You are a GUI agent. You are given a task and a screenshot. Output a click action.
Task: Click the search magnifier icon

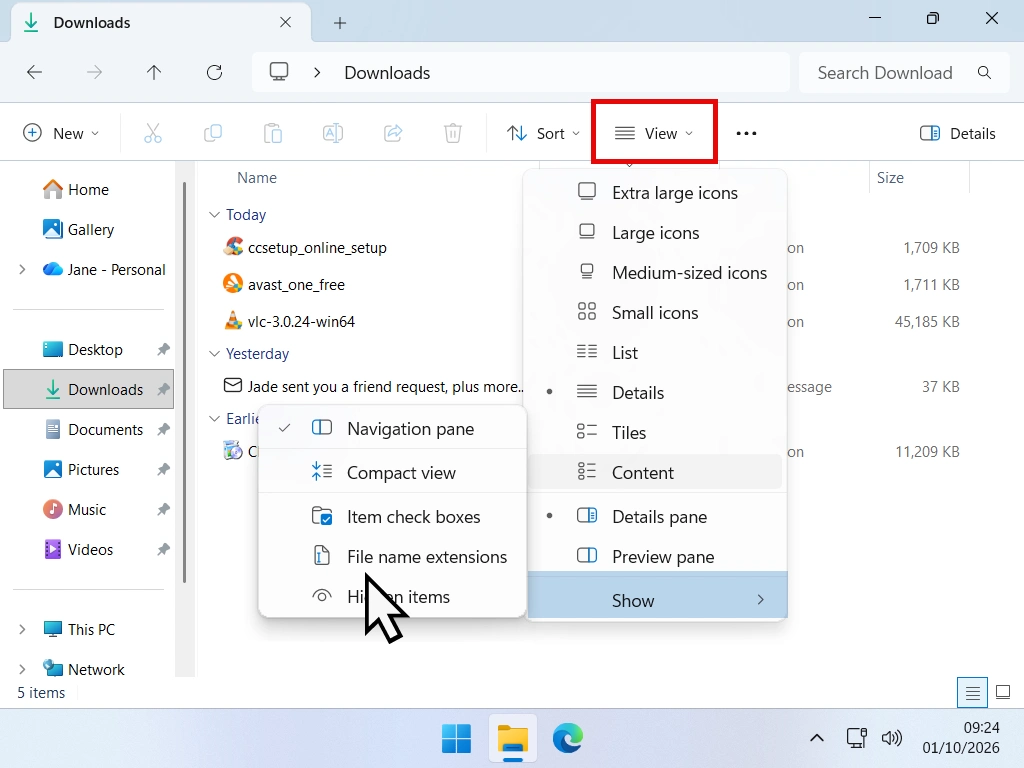point(984,72)
